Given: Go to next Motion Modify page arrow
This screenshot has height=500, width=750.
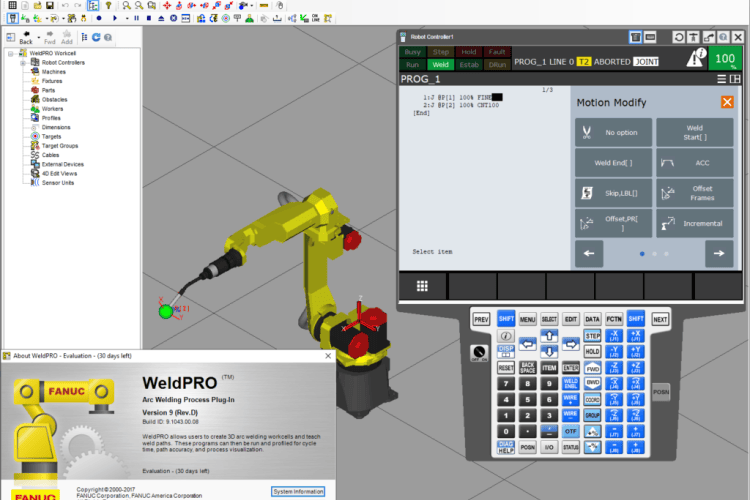Looking at the screenshot, I should pos(718,254).
